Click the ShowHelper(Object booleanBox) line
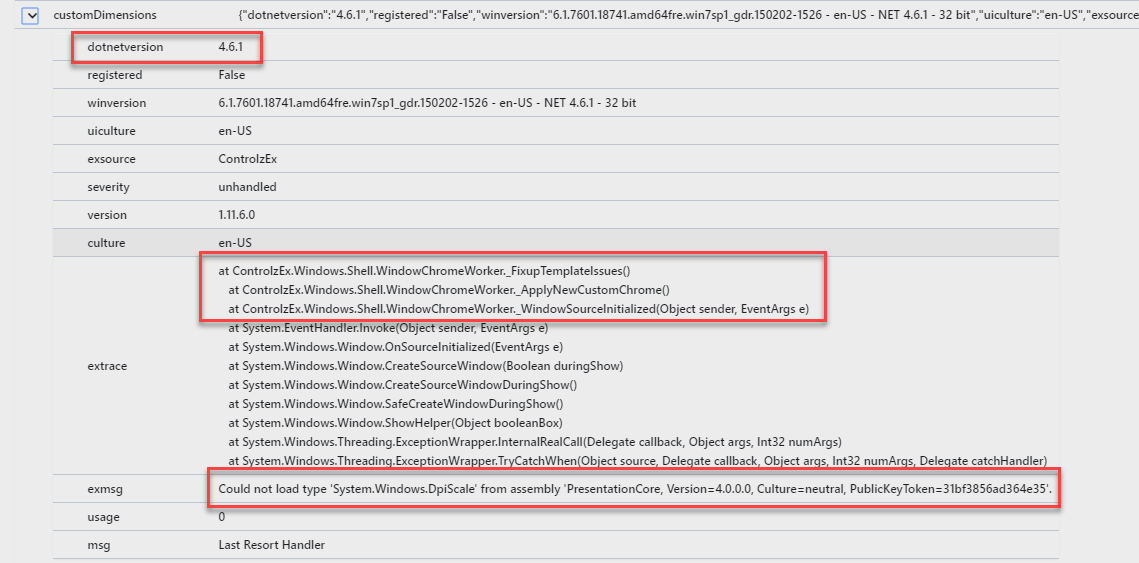 point(395,422)
